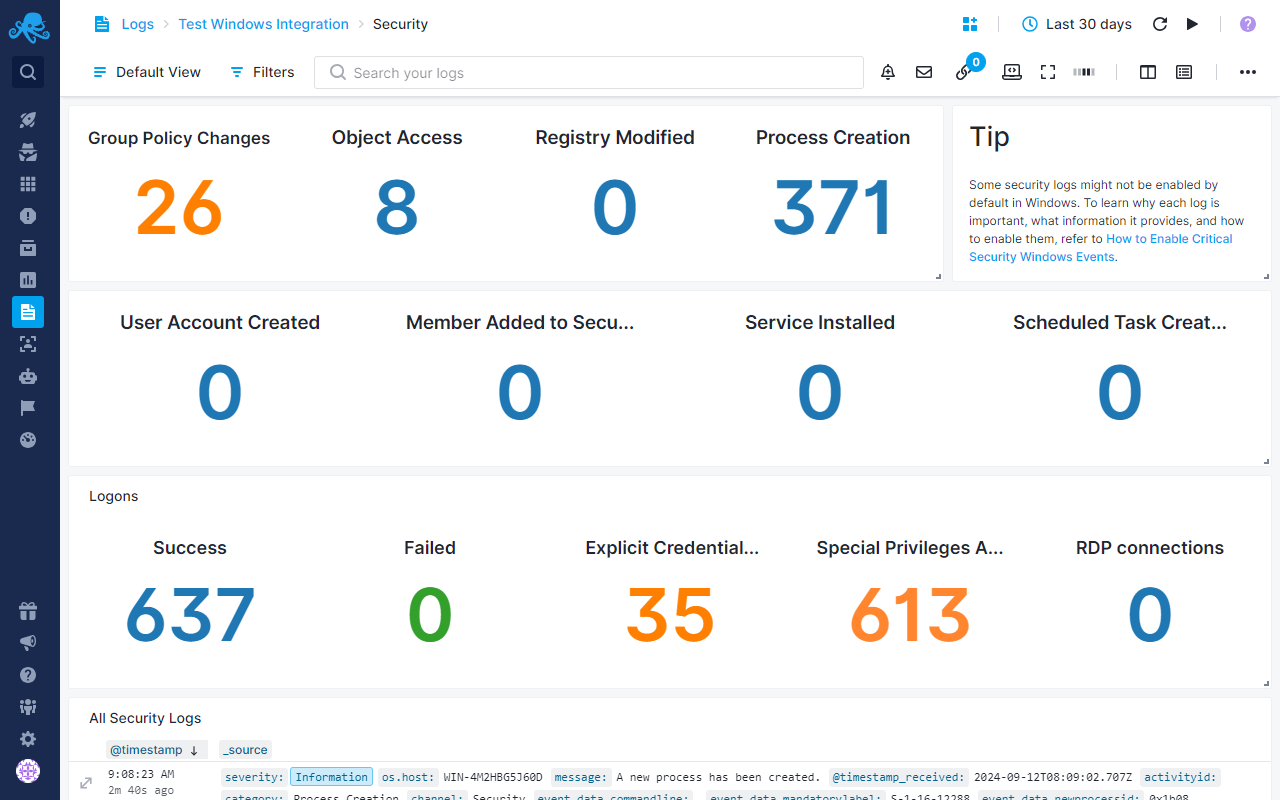Viewport: 1280px width, 800px height.
Task: Go to Test Windows Integration breadcrumb
Action: click(264, 24)
